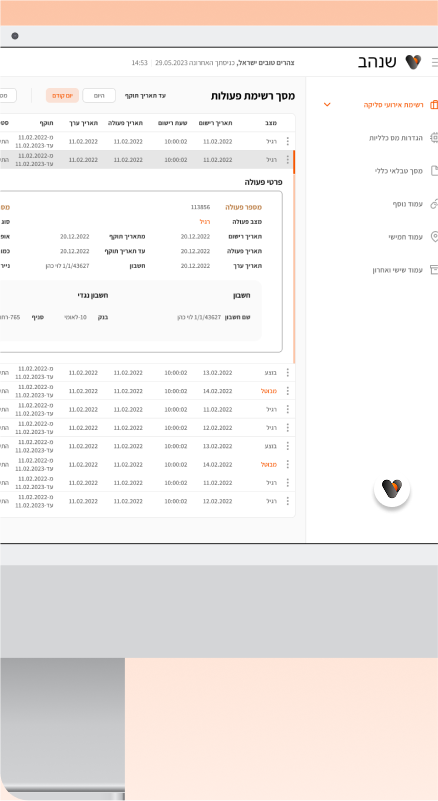Image resolution: width=438 pixels, height=801 pixels.
Task: Open the three-dots menu of the highlighted selected row
Action: [x=288, y=160]
